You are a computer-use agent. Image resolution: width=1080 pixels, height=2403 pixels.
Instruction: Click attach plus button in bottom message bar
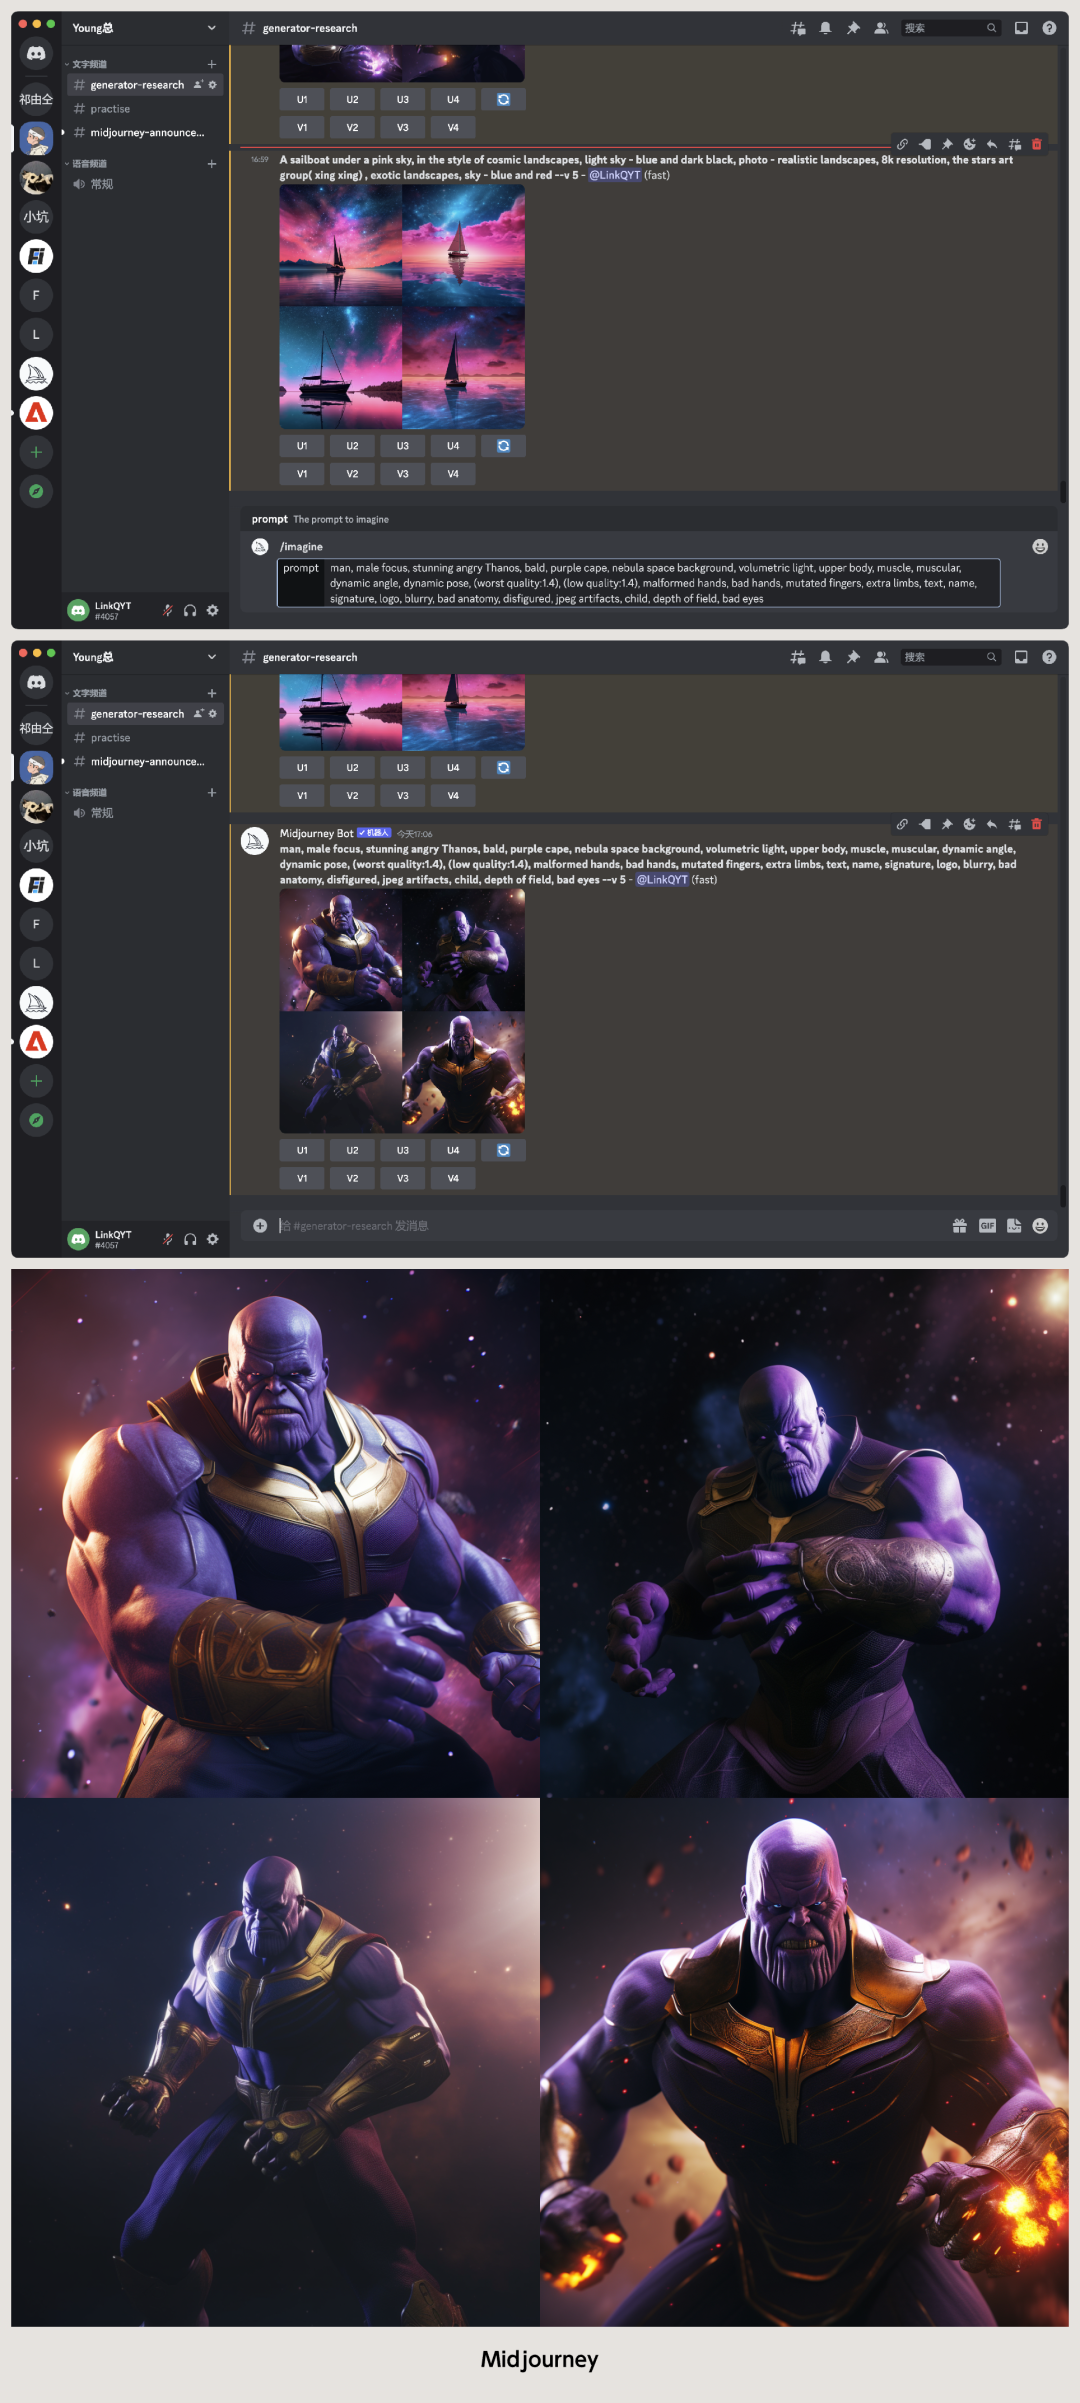260,1226
